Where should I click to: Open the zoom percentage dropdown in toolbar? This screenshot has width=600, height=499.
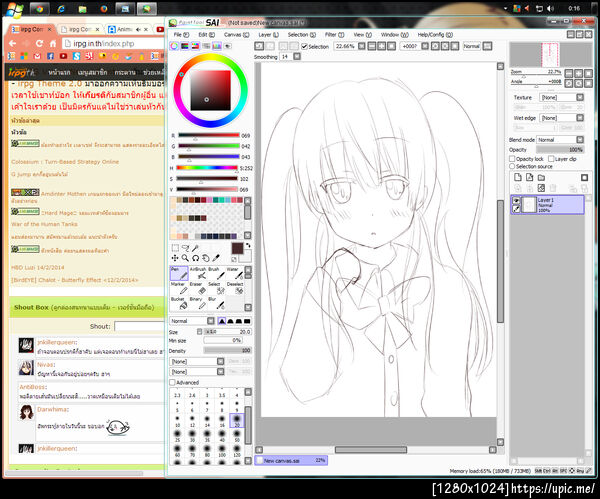362,46
